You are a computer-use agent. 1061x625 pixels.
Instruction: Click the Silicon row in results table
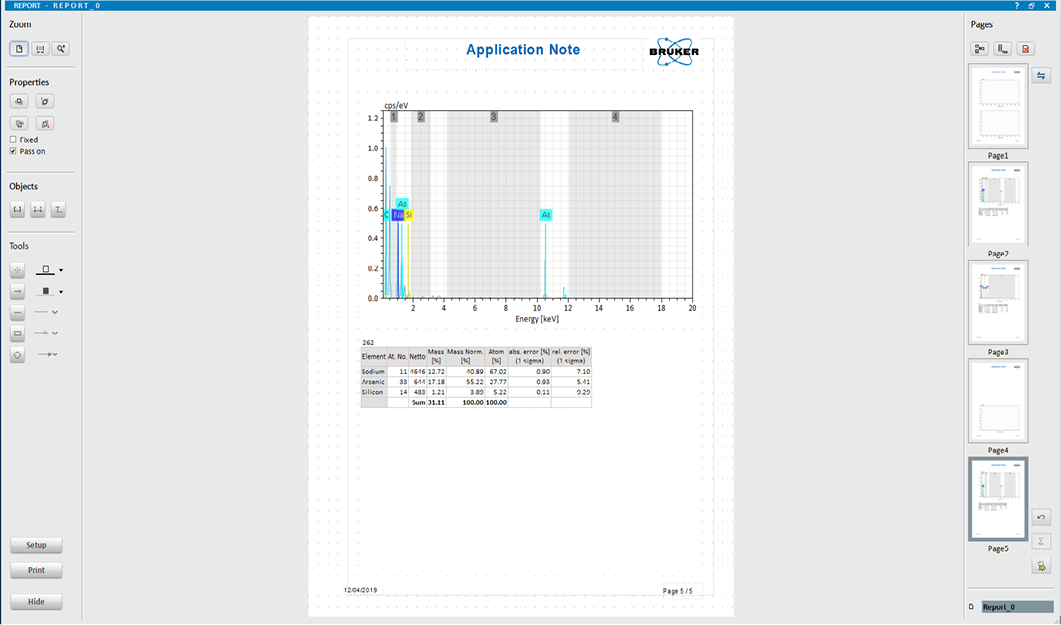point(476,392)
